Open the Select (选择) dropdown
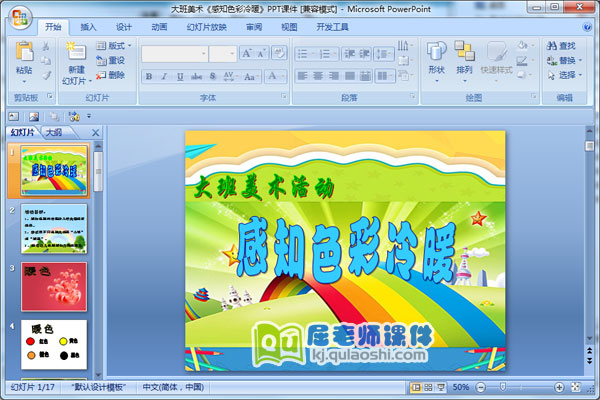 [x=564, y=75]
